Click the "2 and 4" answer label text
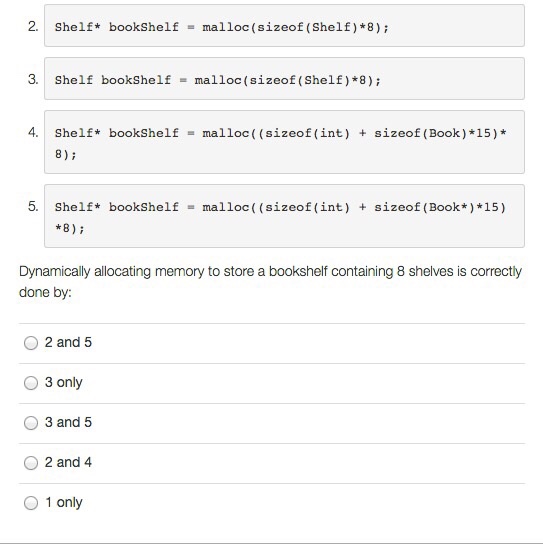Viewport: 543px width, 546px height. [68, 462]
